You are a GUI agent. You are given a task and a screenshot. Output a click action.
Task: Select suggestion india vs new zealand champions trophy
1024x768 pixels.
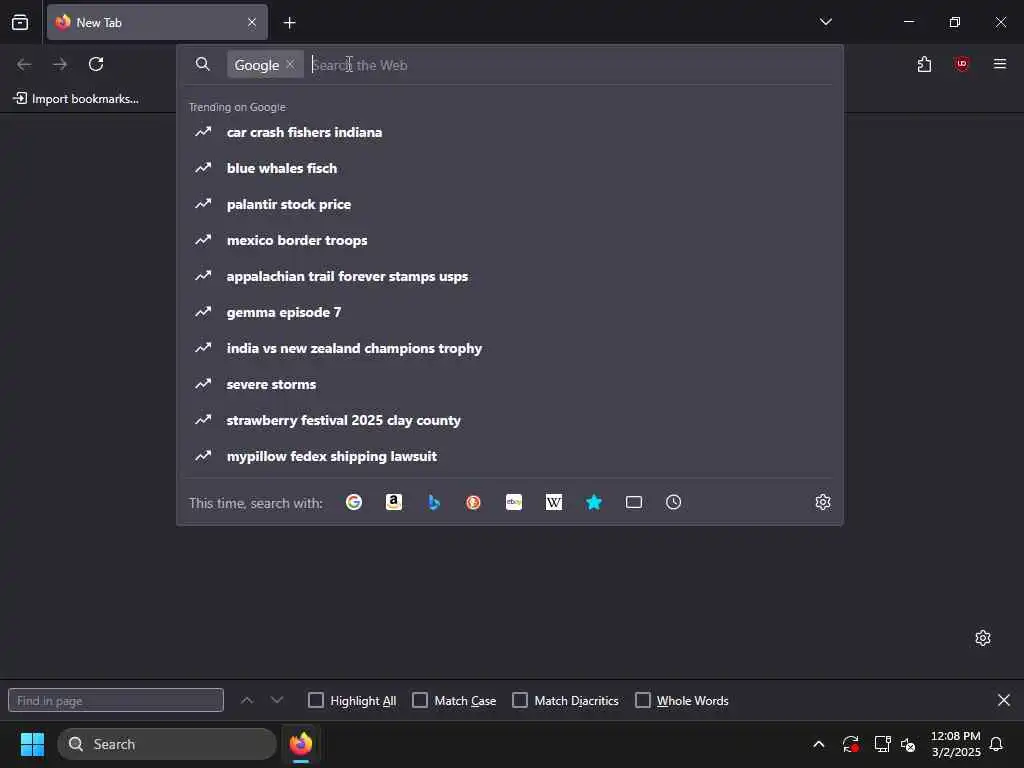coord(509,348)
